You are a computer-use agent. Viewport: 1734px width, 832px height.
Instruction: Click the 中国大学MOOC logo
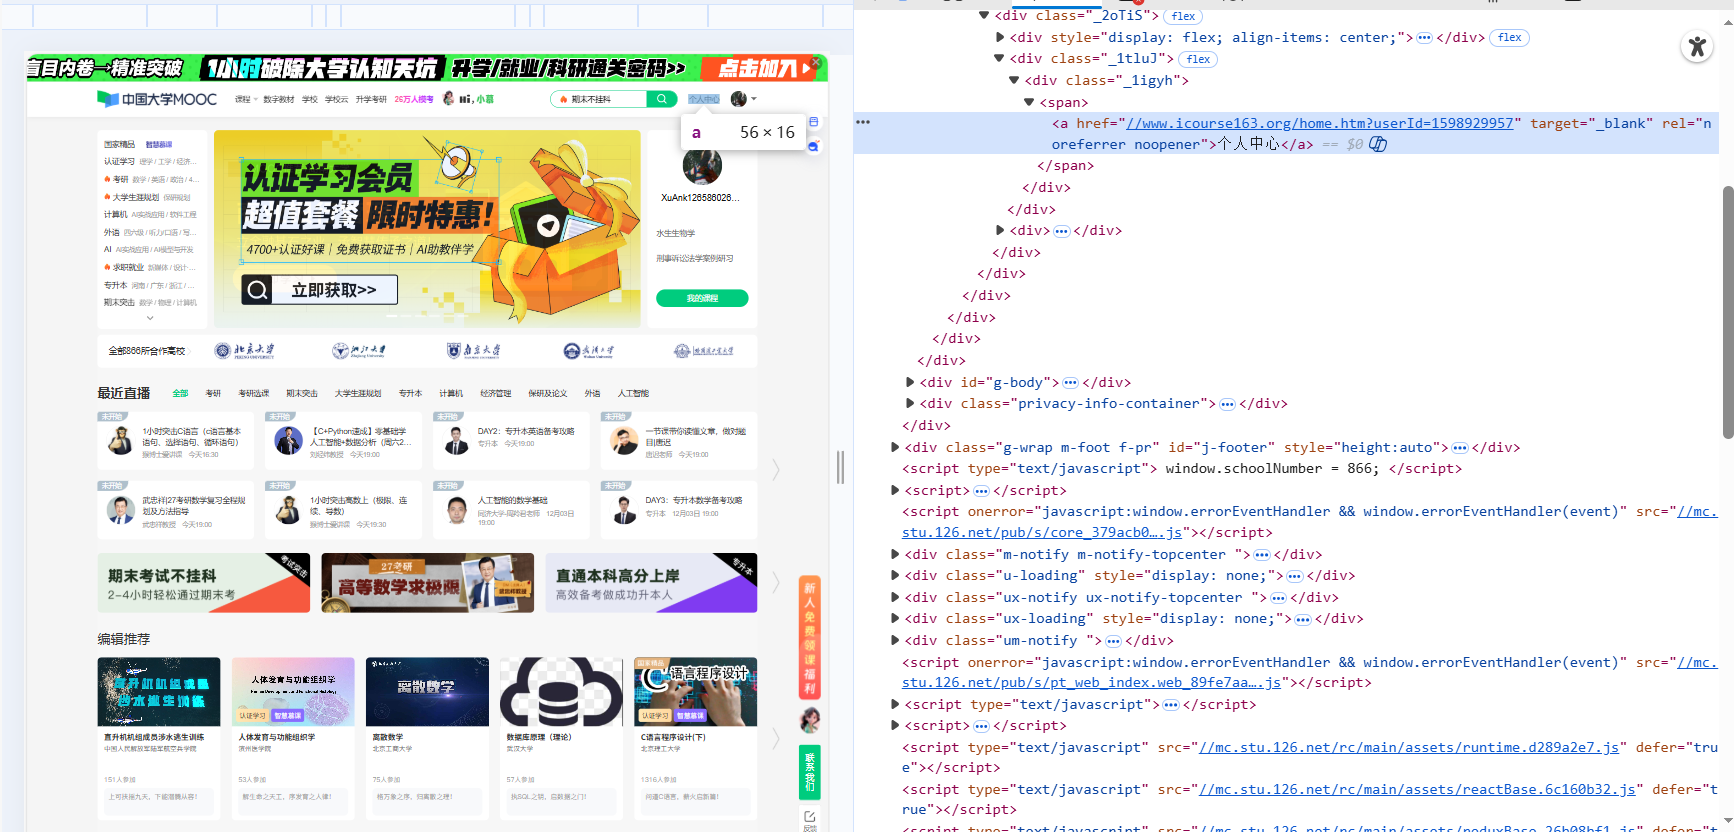[x=157, y=99]
